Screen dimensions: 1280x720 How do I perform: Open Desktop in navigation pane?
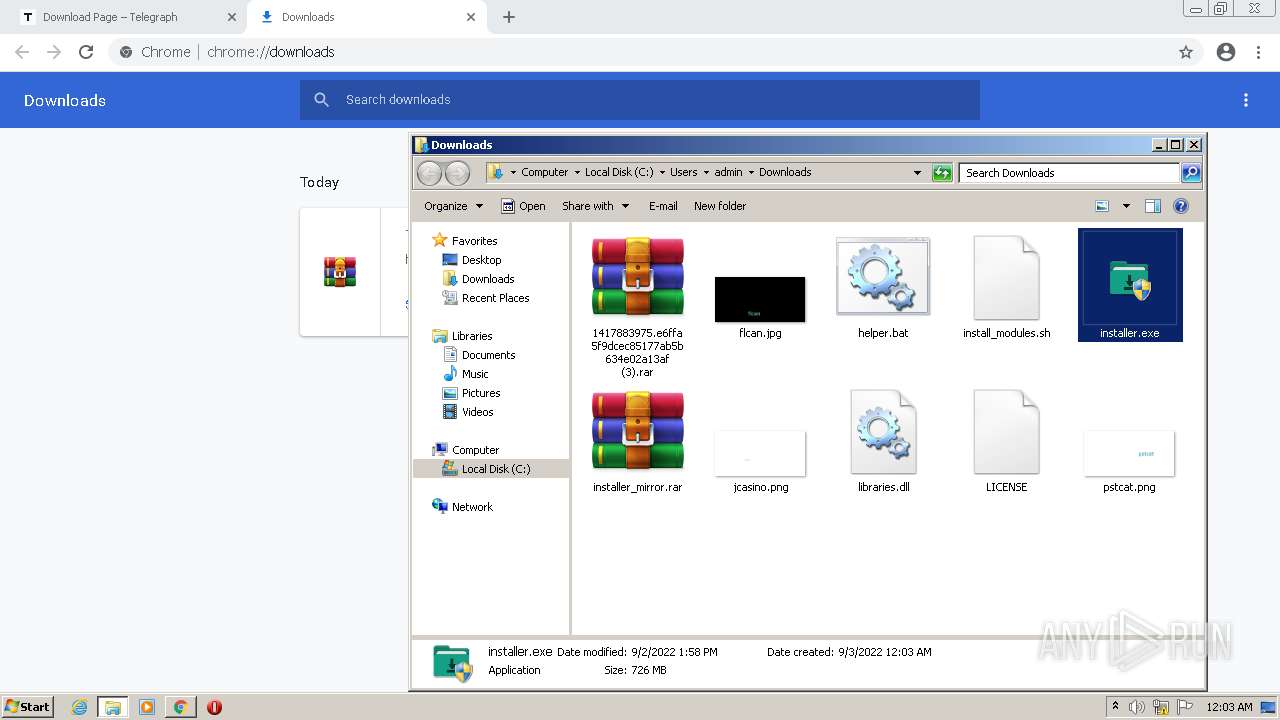pyautogui.click(x=471, y=260)
